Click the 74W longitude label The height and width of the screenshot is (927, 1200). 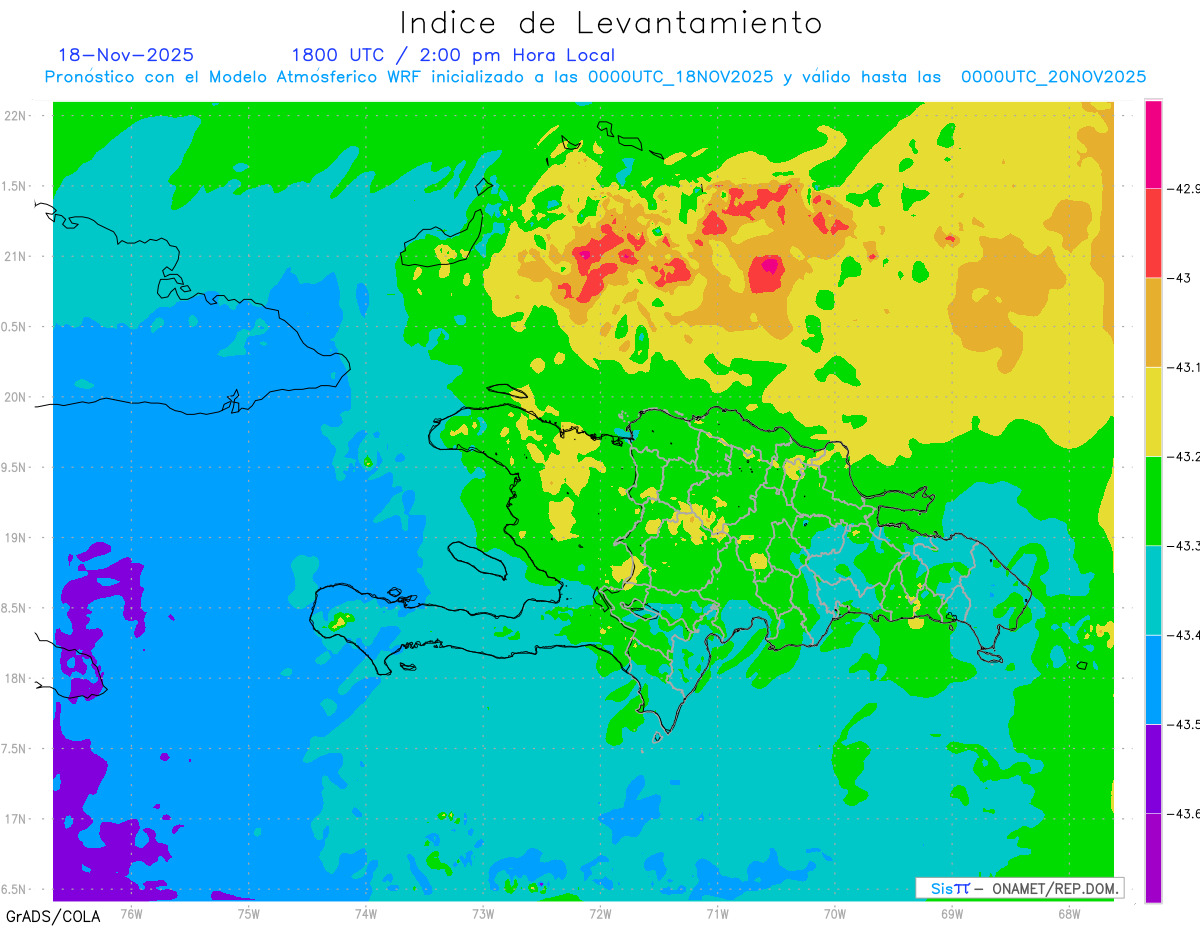(x=366, y=912)
